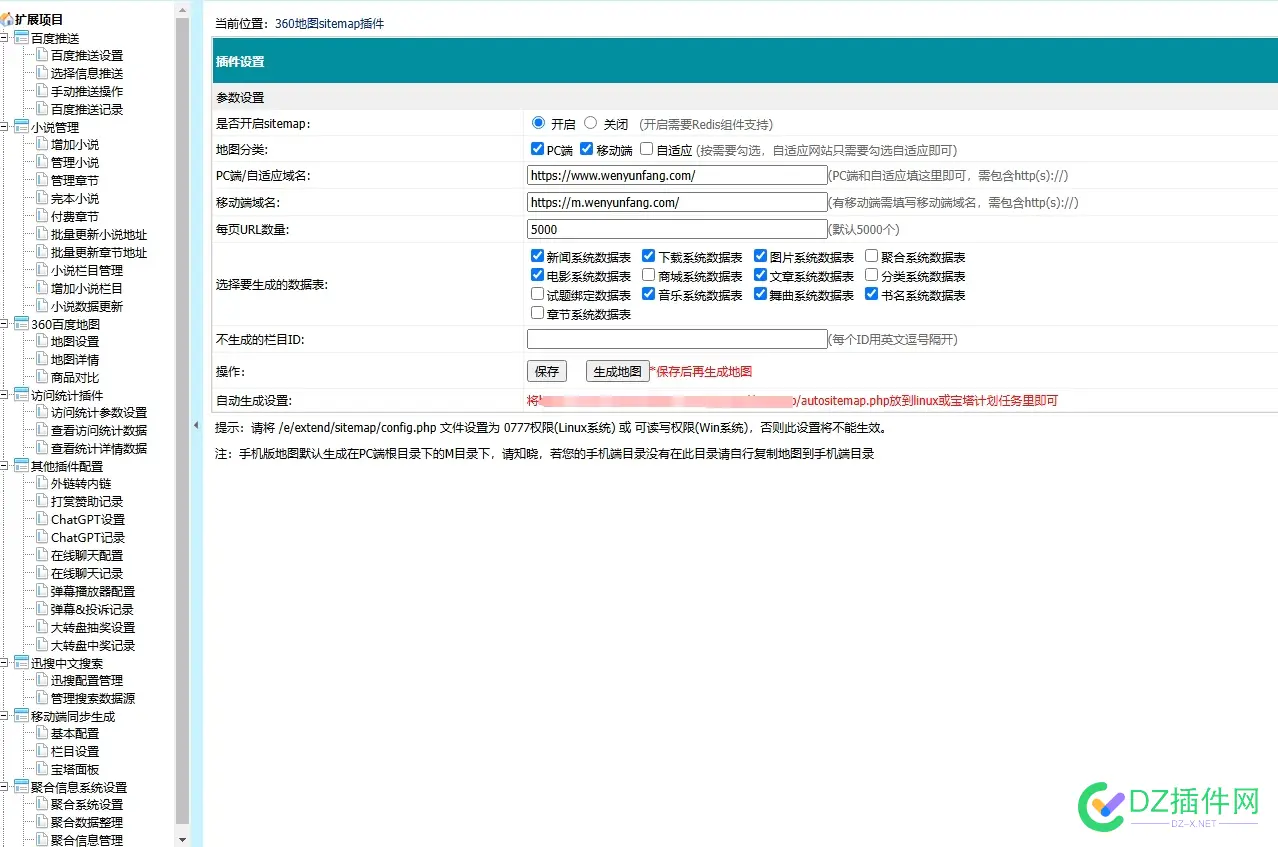Select 关闭 radio for sitemap
The image size is (1278, 847).
click(x=591, y=123)
